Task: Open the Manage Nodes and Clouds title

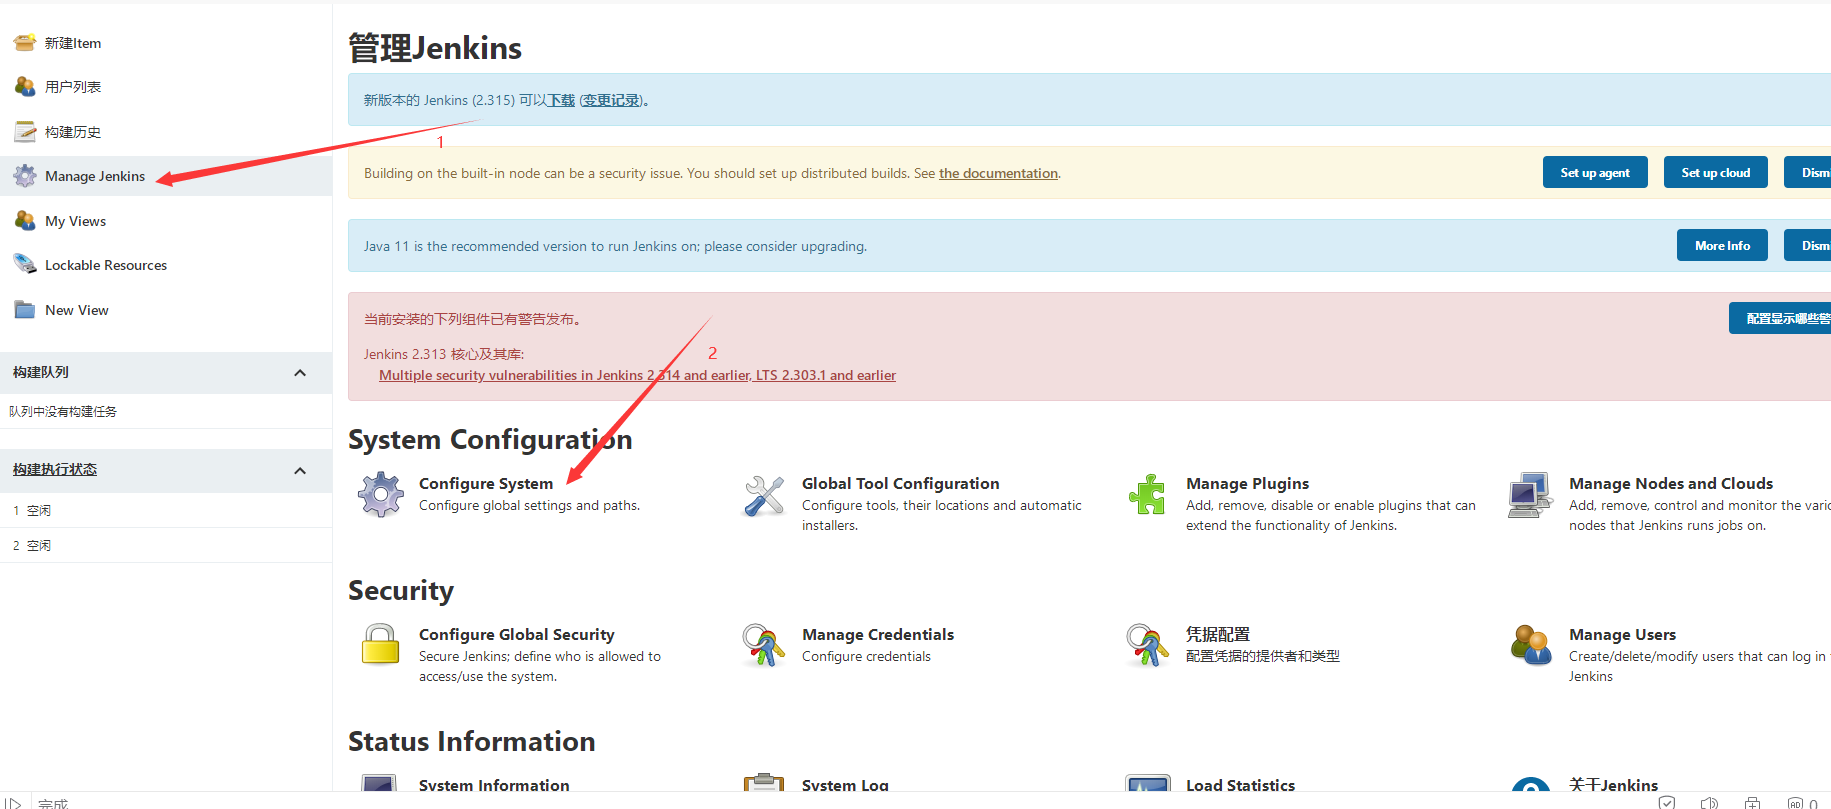Action: coord(1671,483)
